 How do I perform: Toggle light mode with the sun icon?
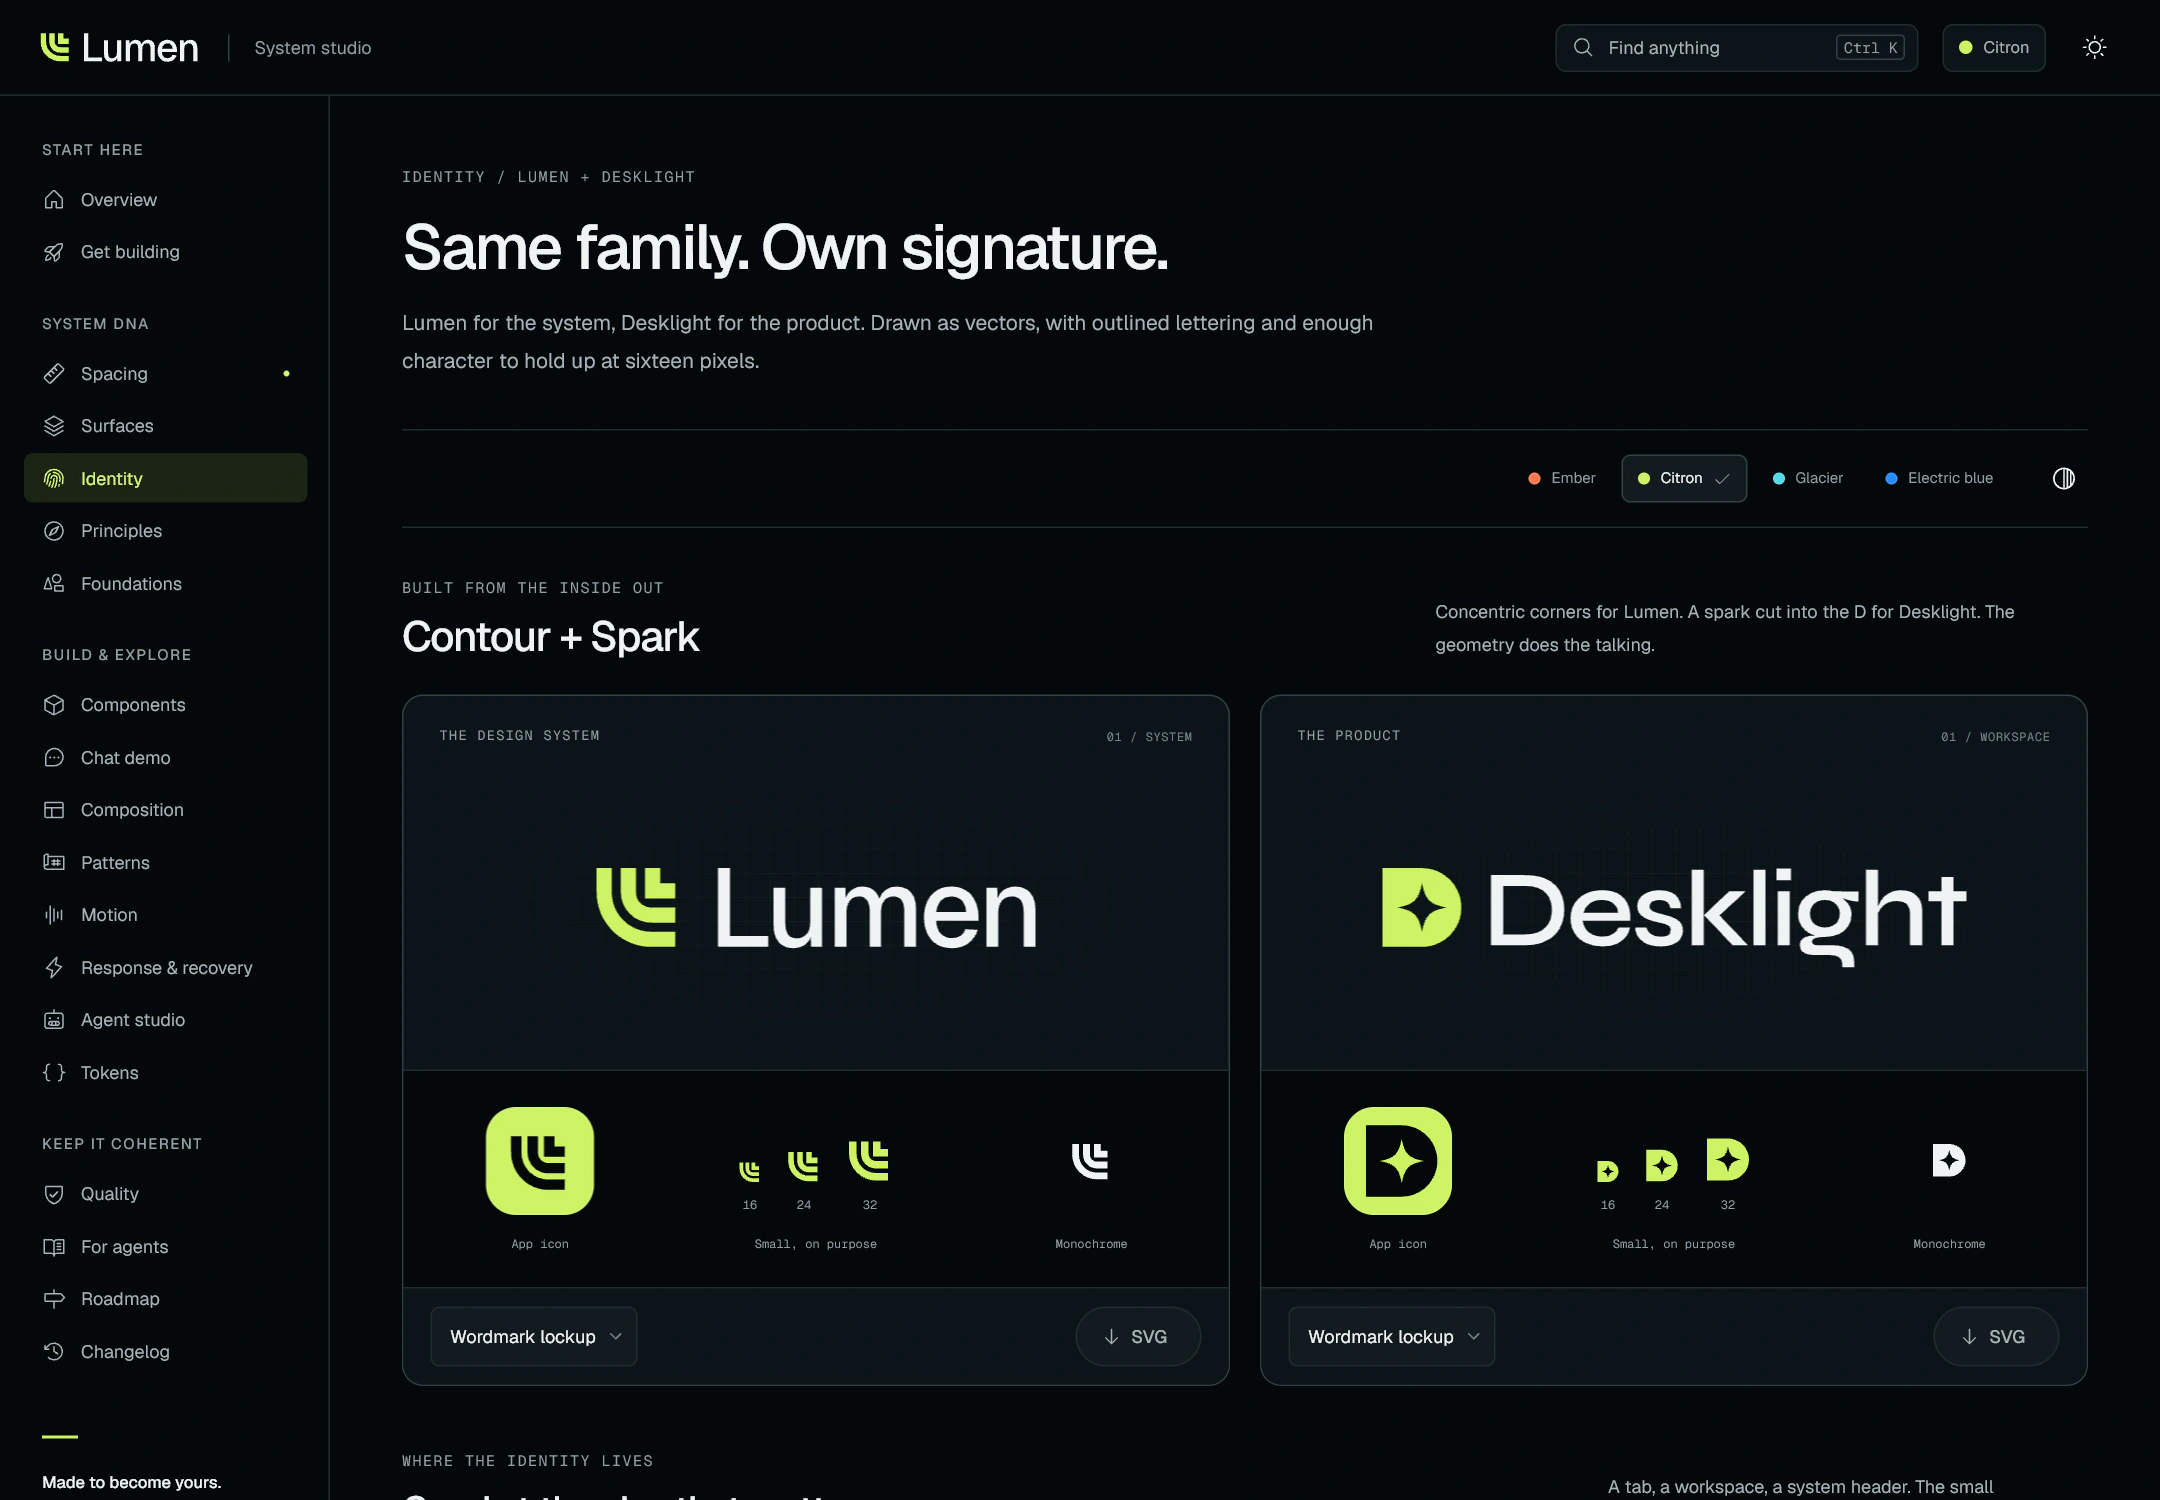point(2095,48)
